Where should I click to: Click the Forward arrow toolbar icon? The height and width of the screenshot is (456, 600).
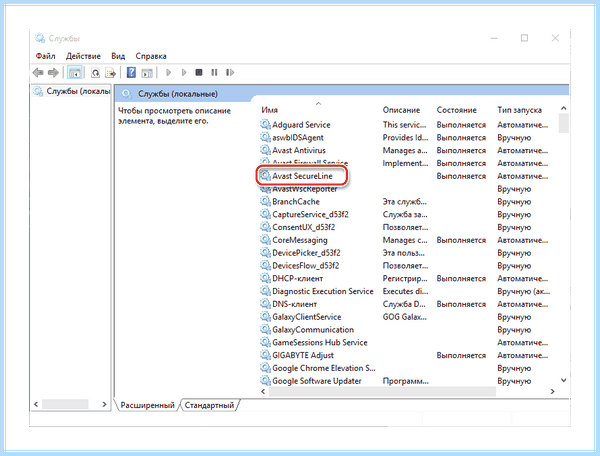(53, 72)
